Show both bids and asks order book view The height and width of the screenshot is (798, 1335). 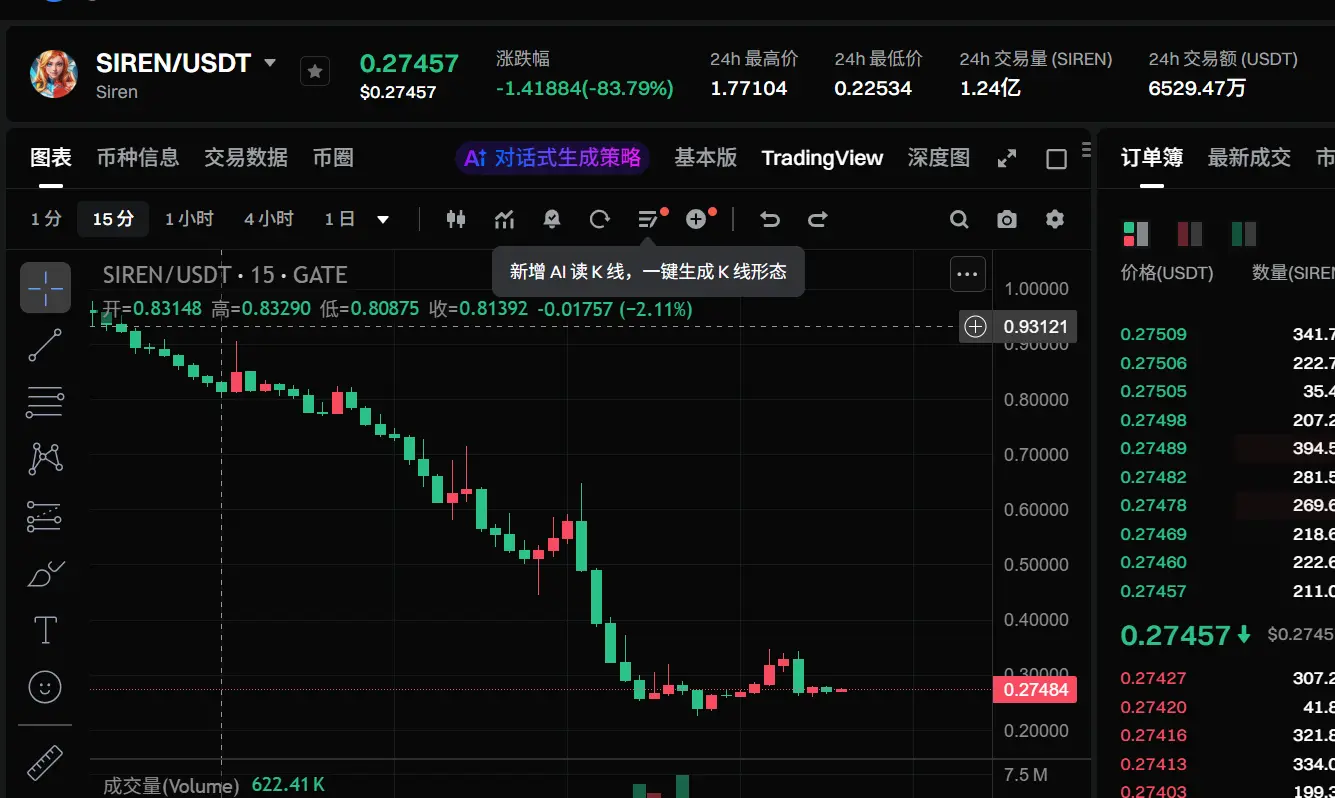[x=1136, y=234]
